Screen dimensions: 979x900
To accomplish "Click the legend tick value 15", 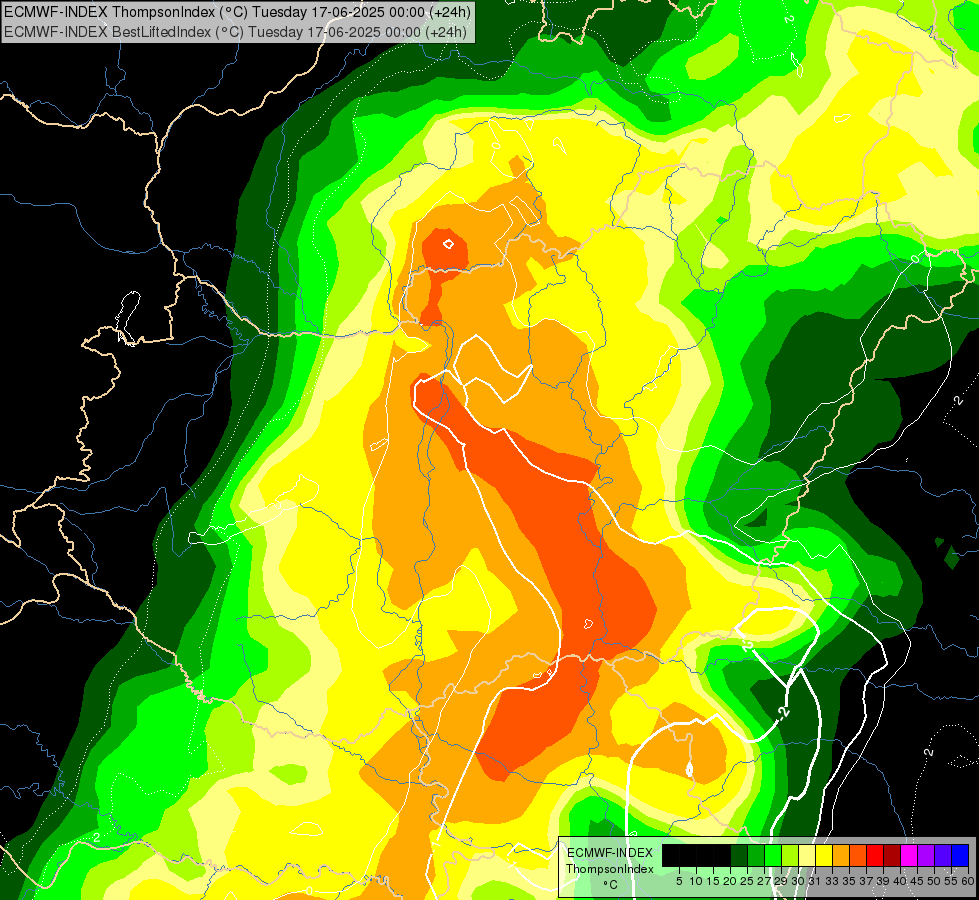I will [713, 881].
